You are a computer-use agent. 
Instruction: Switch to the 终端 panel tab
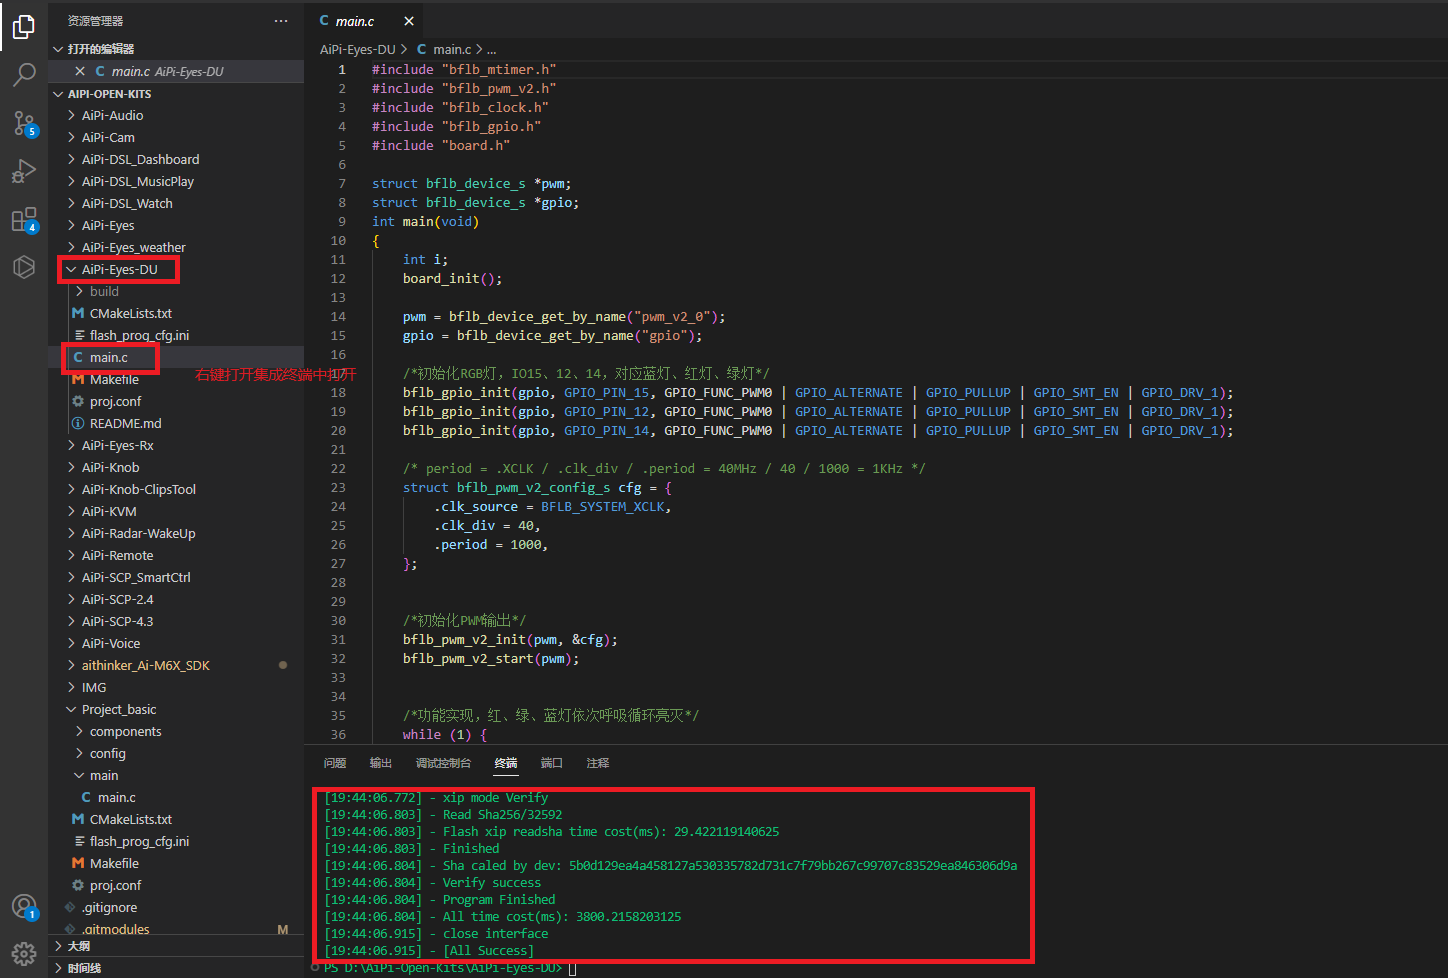506,763
